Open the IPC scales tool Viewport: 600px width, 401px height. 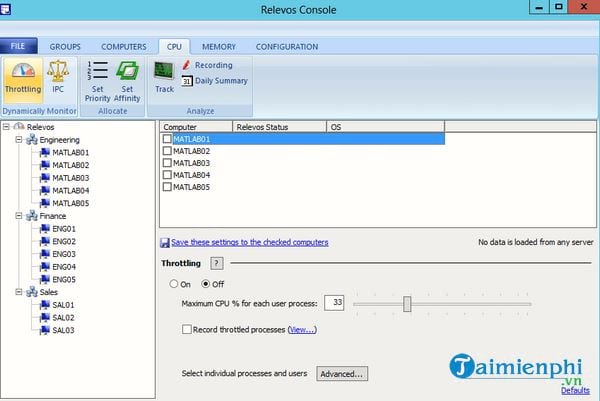pyautogui.click(x=58, y=78)
